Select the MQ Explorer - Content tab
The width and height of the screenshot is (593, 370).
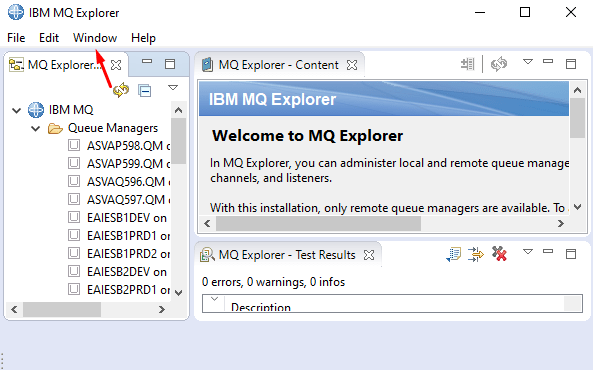pos(278,65)
